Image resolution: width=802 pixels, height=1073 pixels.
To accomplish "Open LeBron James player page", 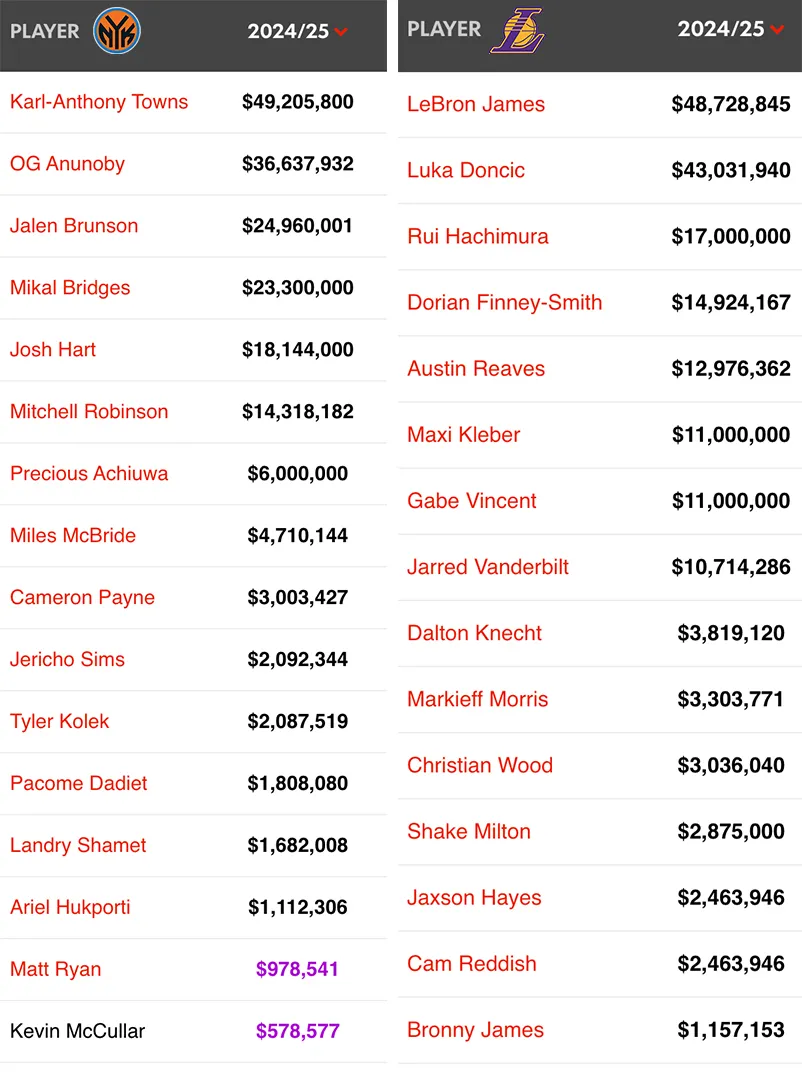I will 476,104.
